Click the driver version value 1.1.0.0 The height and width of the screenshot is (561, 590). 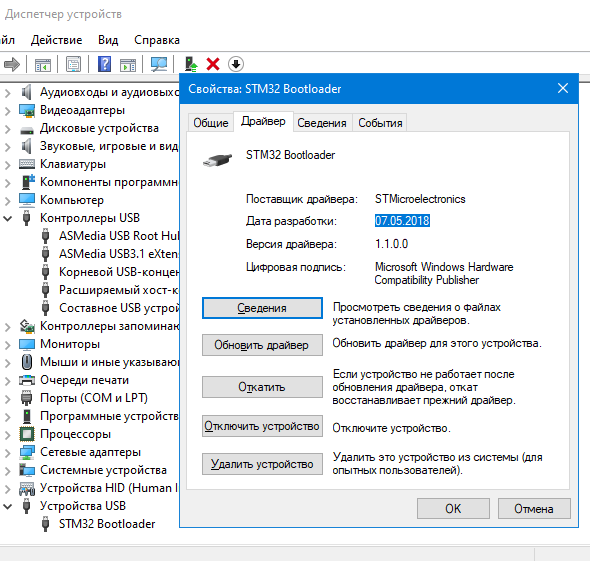coord(391,244)
